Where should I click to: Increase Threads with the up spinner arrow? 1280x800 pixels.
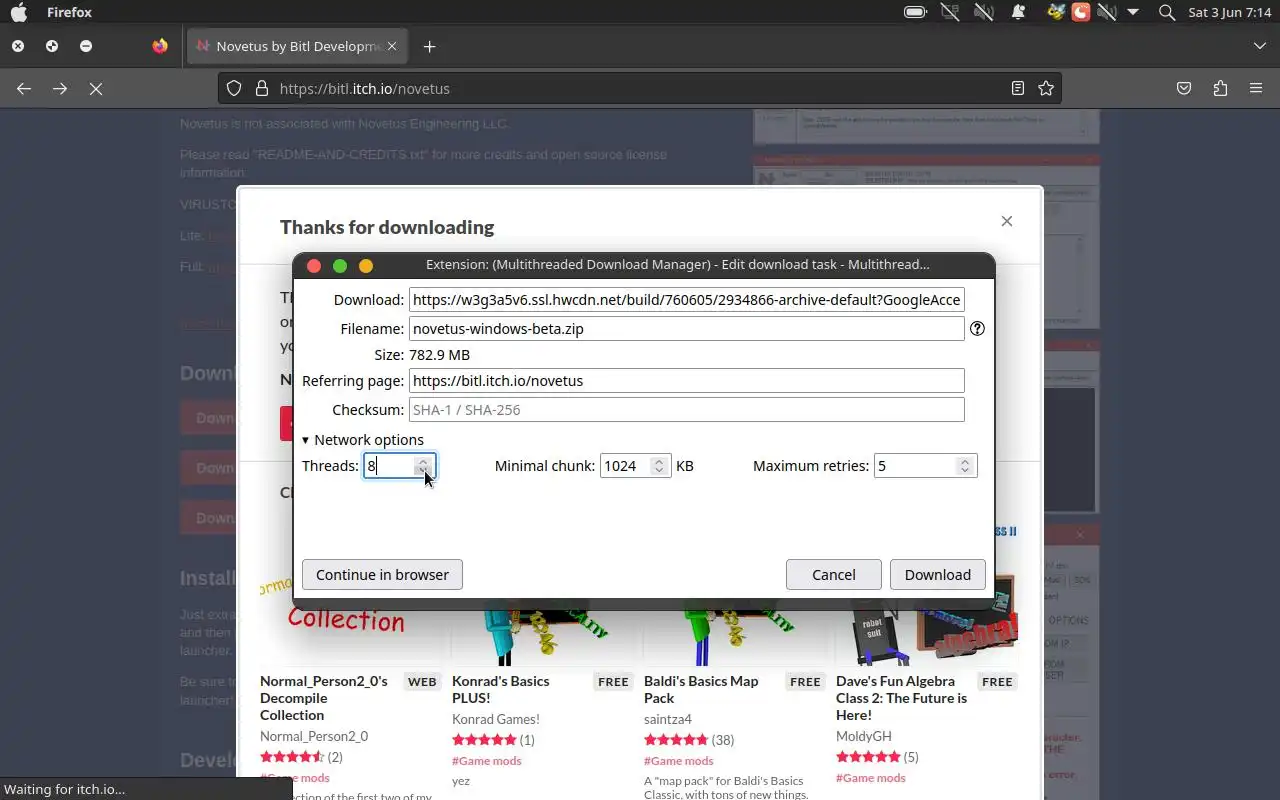pyautogui.click(x=424, y=461)
